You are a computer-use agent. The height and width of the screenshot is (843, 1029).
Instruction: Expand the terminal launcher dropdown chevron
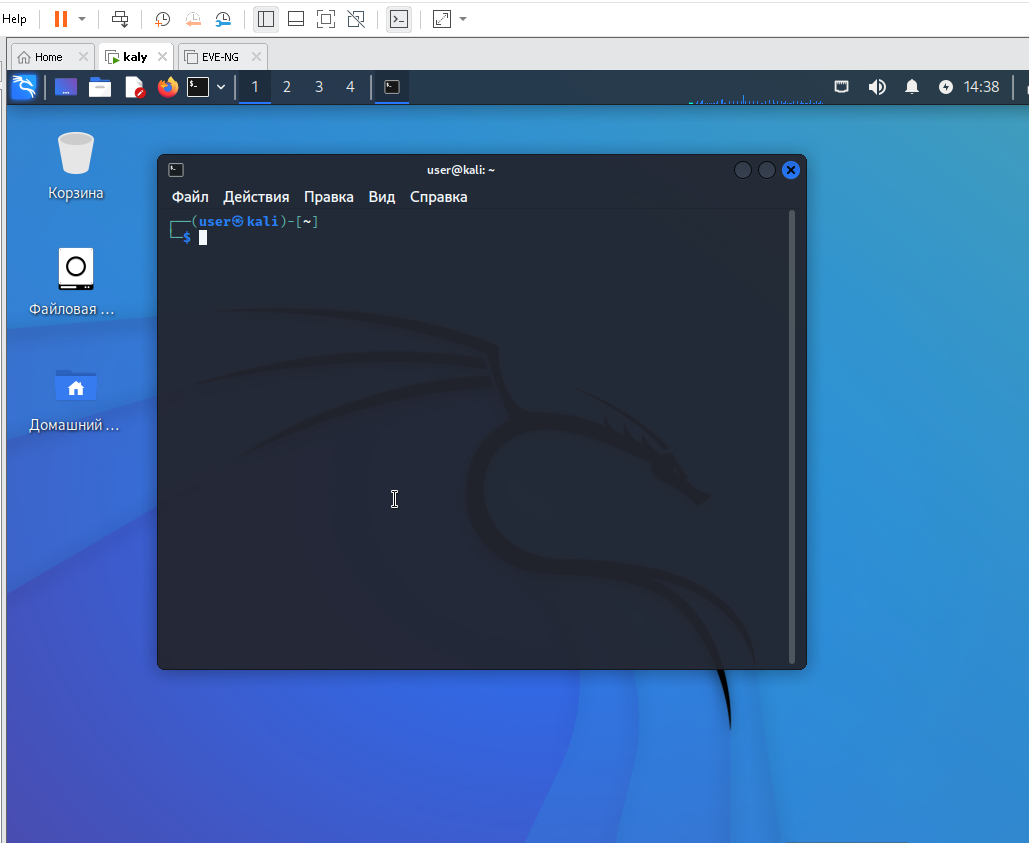click(221, 87)
